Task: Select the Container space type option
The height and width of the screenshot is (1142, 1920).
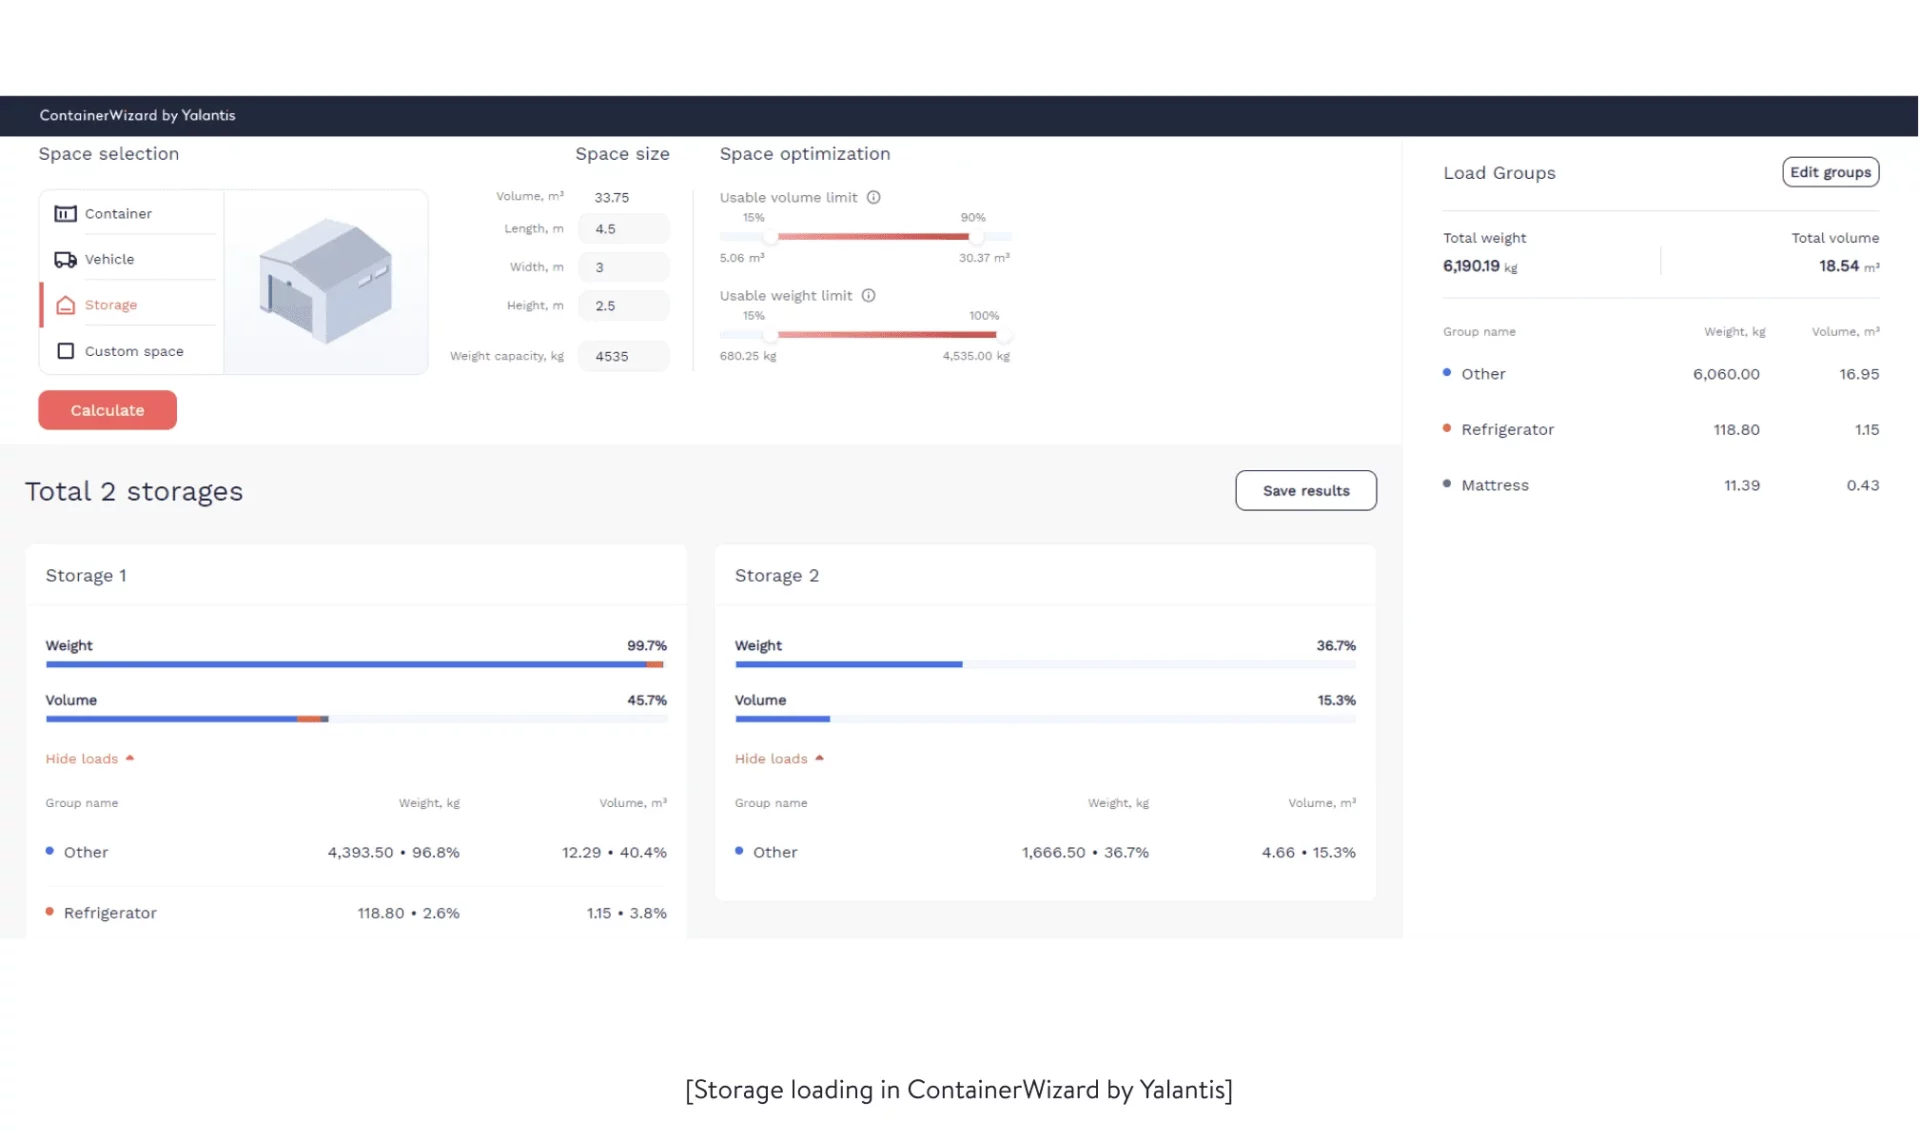Action: (118, 213)
